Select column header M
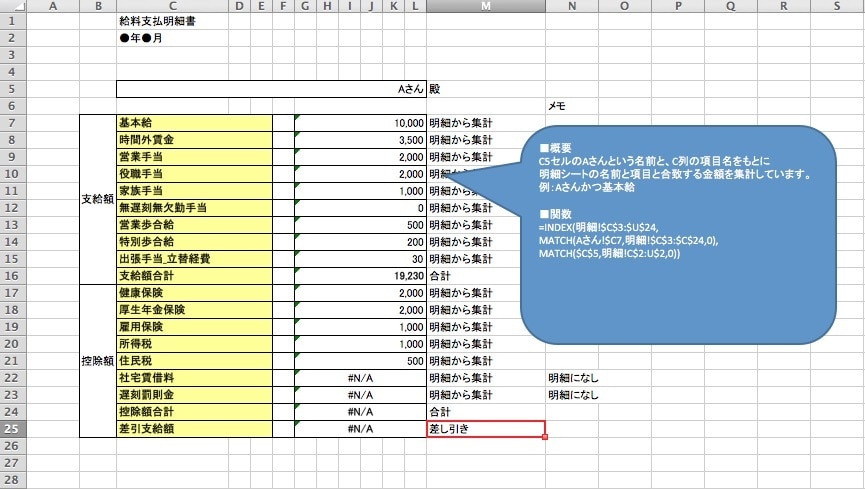This screenshot has width=865, height=489. (x=485, y=6)
